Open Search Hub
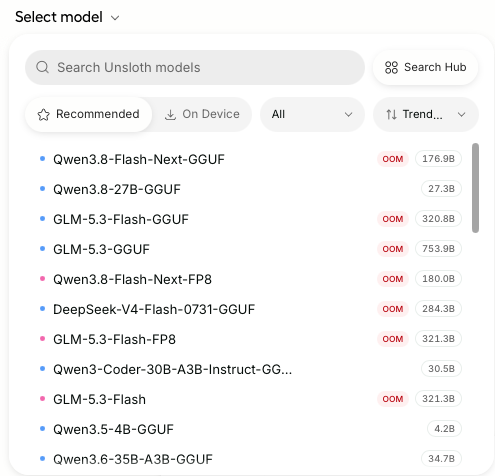 (426, 67)
